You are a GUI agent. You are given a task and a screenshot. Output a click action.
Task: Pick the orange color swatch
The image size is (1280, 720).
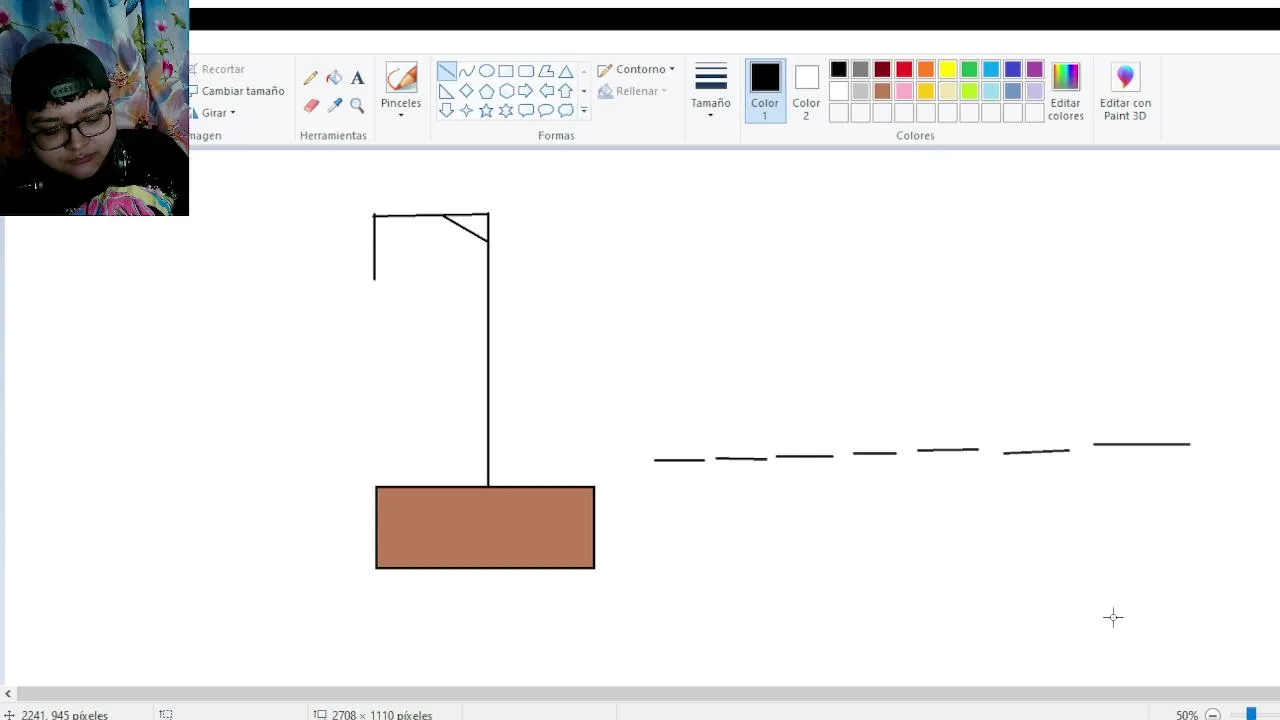tap(926, 69)
